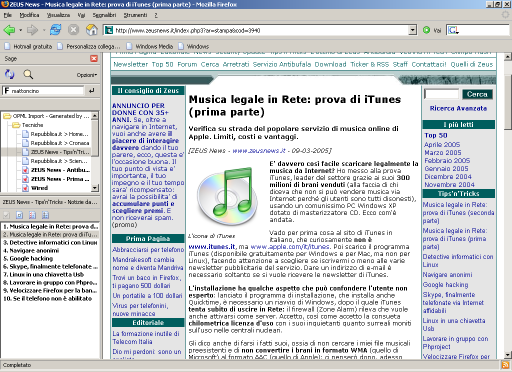Open the back button history dropdown arrow
The height and width of the screenshot is (372, 512).
20,30
